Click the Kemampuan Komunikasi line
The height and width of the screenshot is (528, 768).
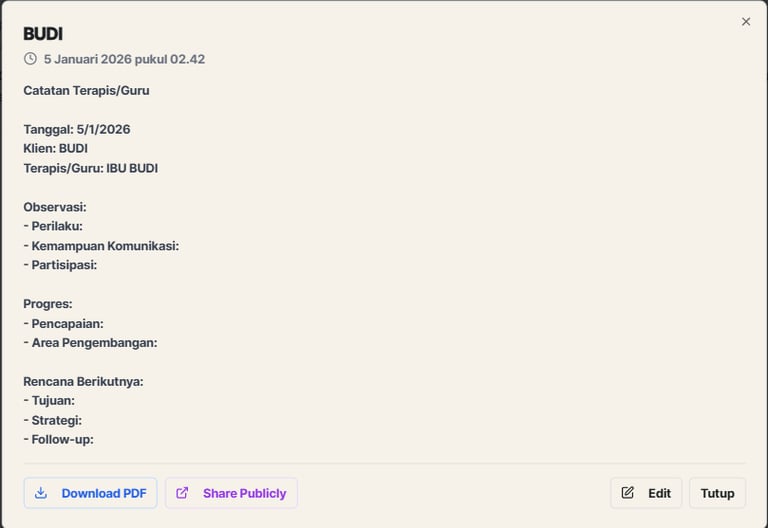pyautogui.click(x=101, y=245)
